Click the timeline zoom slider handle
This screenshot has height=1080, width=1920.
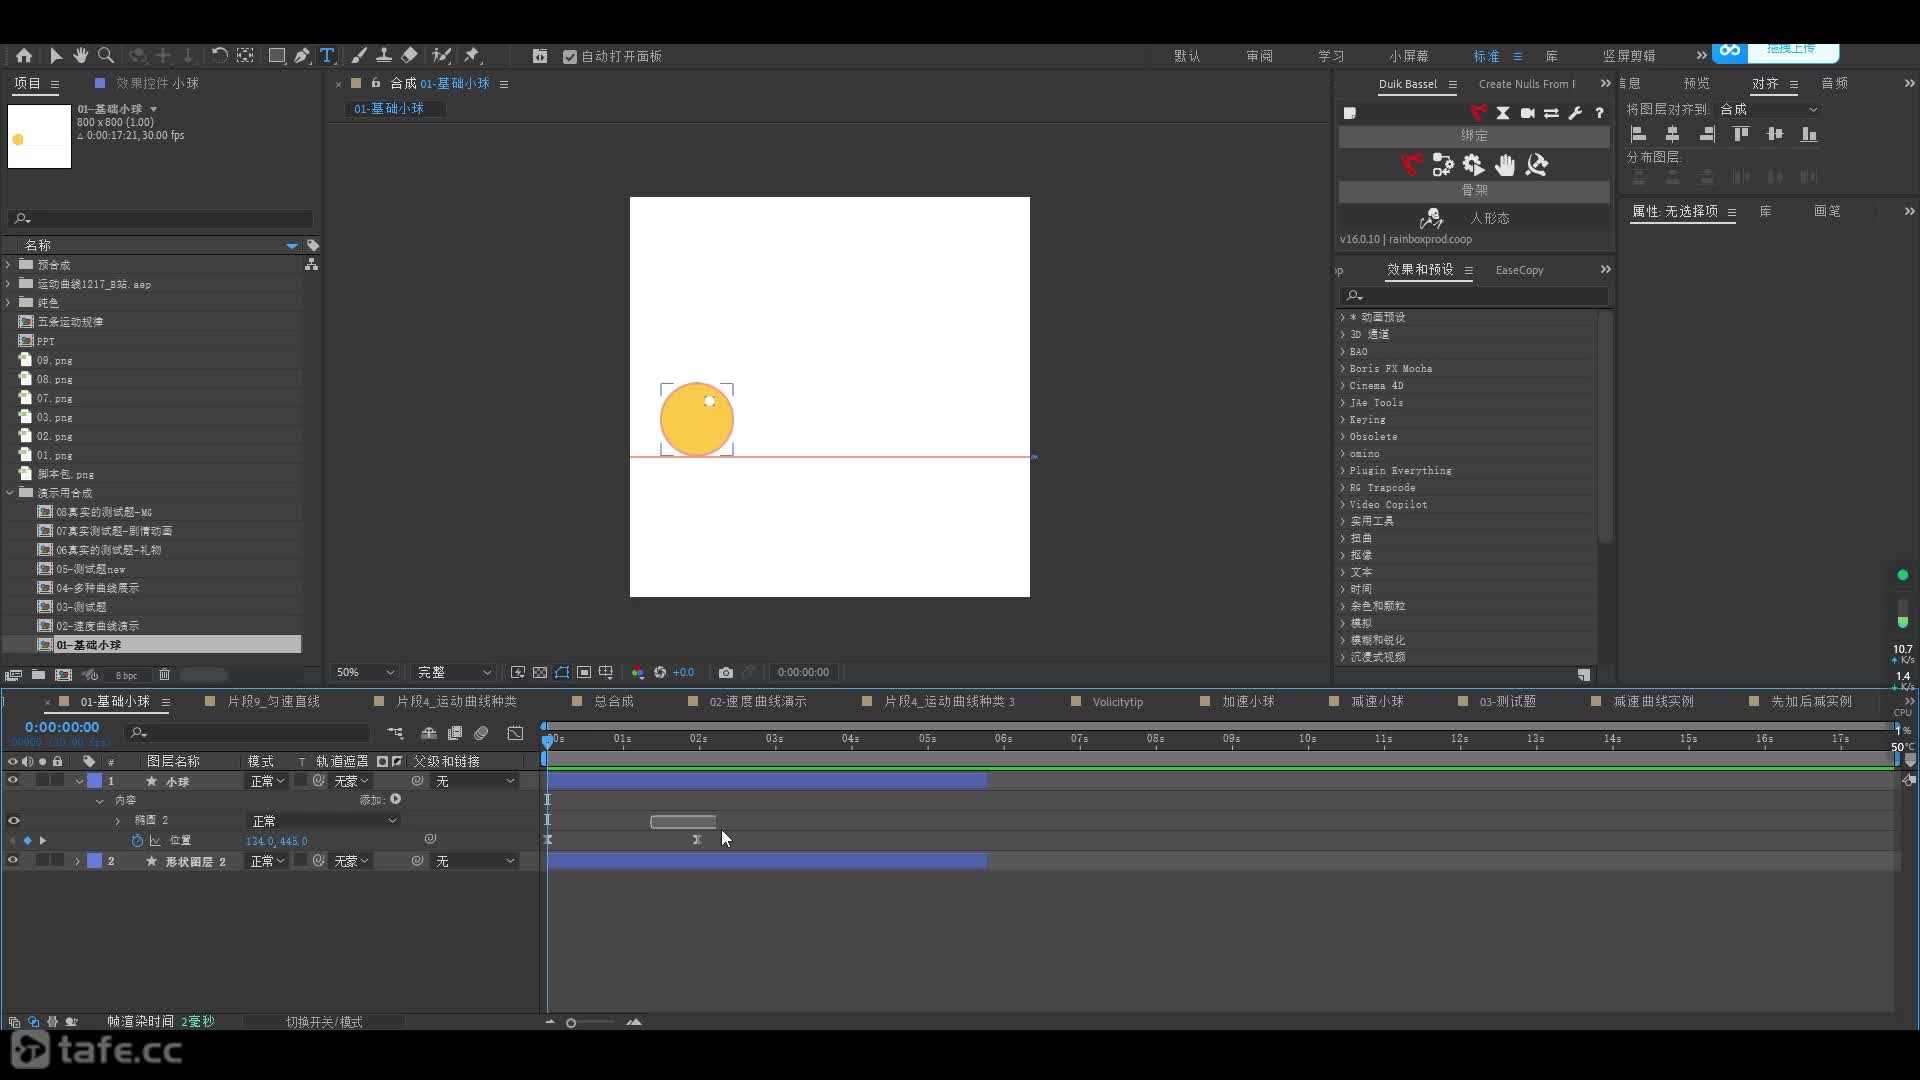click(x=571, y=1022)
